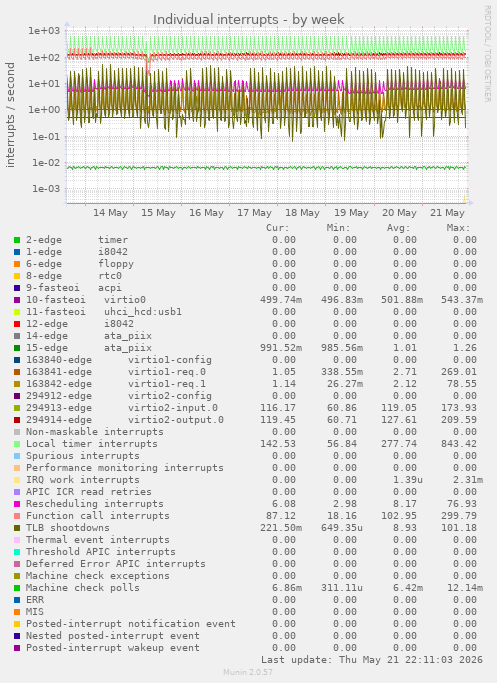Viewport: 497px width, 683px height.
Task: Click the olive TLB shootdowns legend swatch
Action: [17, 528]
